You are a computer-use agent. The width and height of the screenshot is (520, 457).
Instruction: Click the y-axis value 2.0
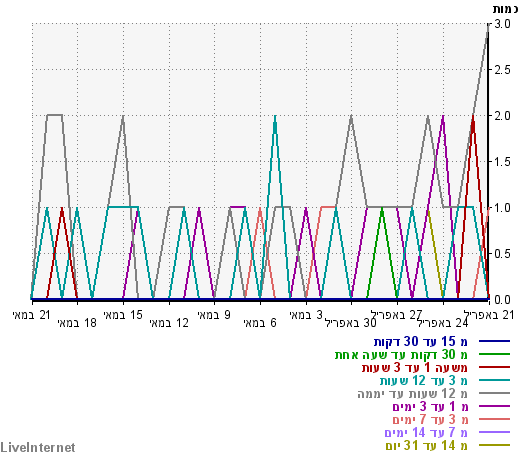[x=502, y=116]
